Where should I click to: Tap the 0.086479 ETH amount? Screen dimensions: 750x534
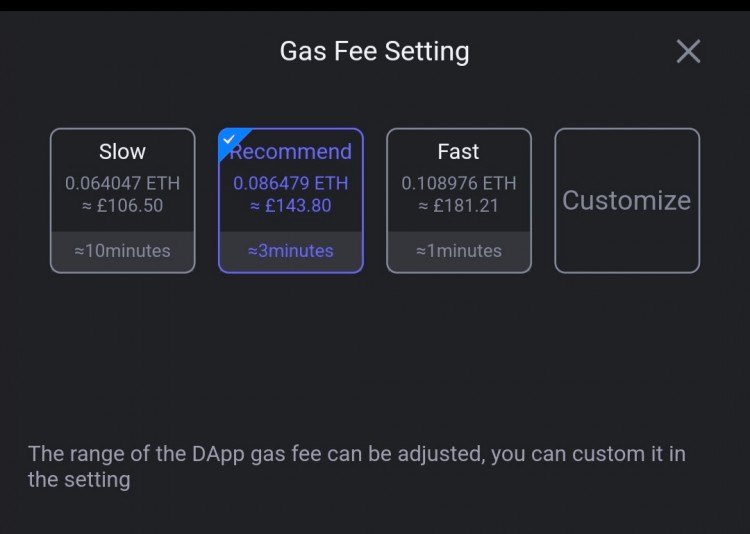[291, 183]
